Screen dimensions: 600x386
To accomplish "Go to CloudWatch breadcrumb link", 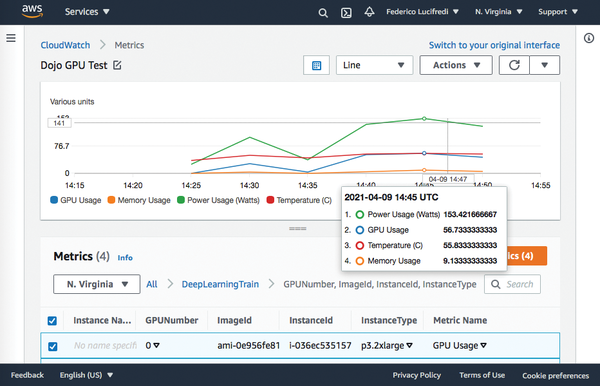I will click(65, 45).
